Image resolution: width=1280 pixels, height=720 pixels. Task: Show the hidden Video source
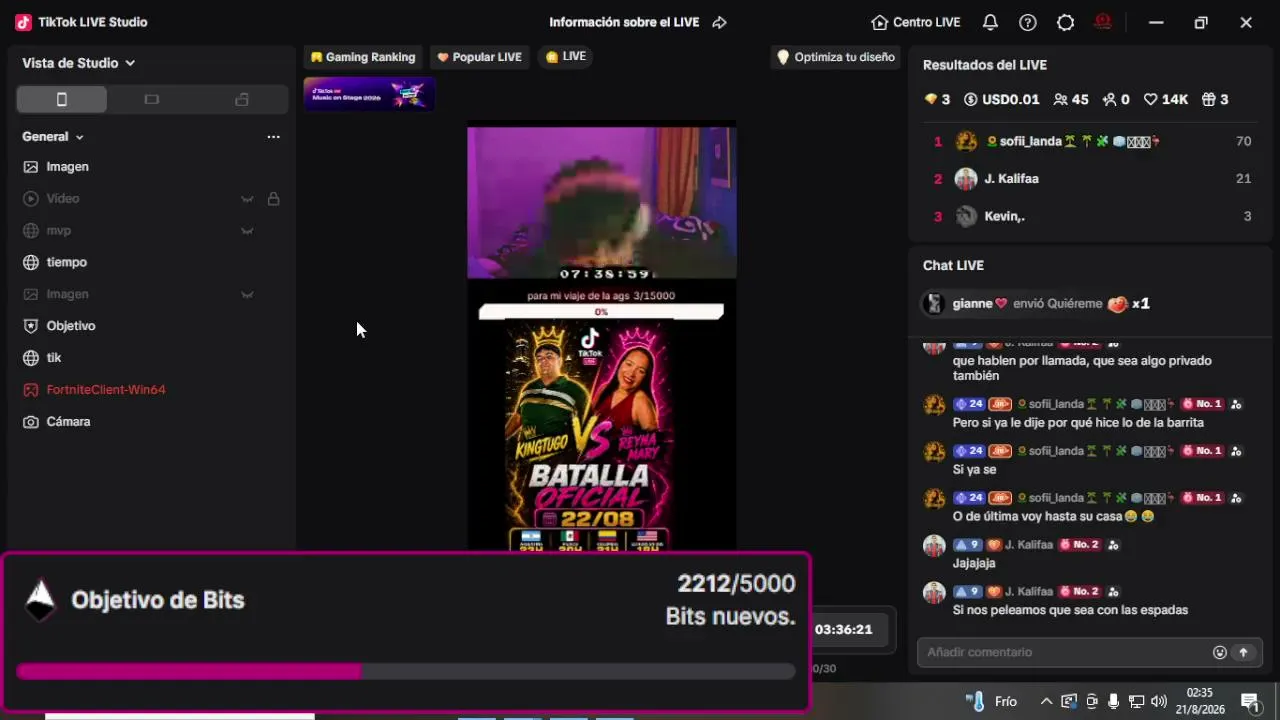247,199
